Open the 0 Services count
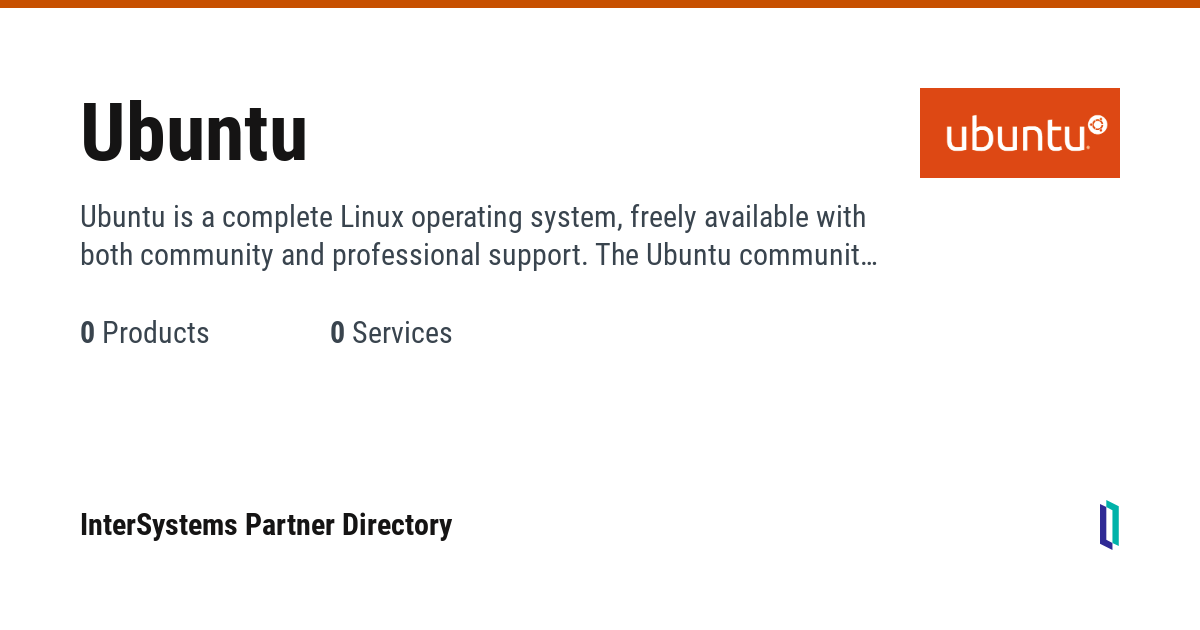The height and width of the screenshot is (630, 1200). 391,333
